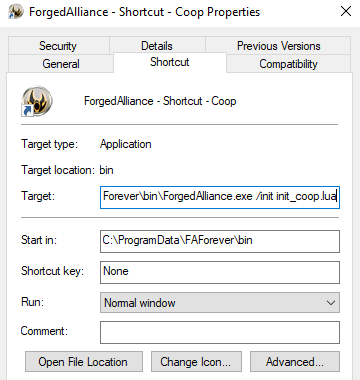Switch to the Security tab
Screen dimensions: 360x380
59,46
